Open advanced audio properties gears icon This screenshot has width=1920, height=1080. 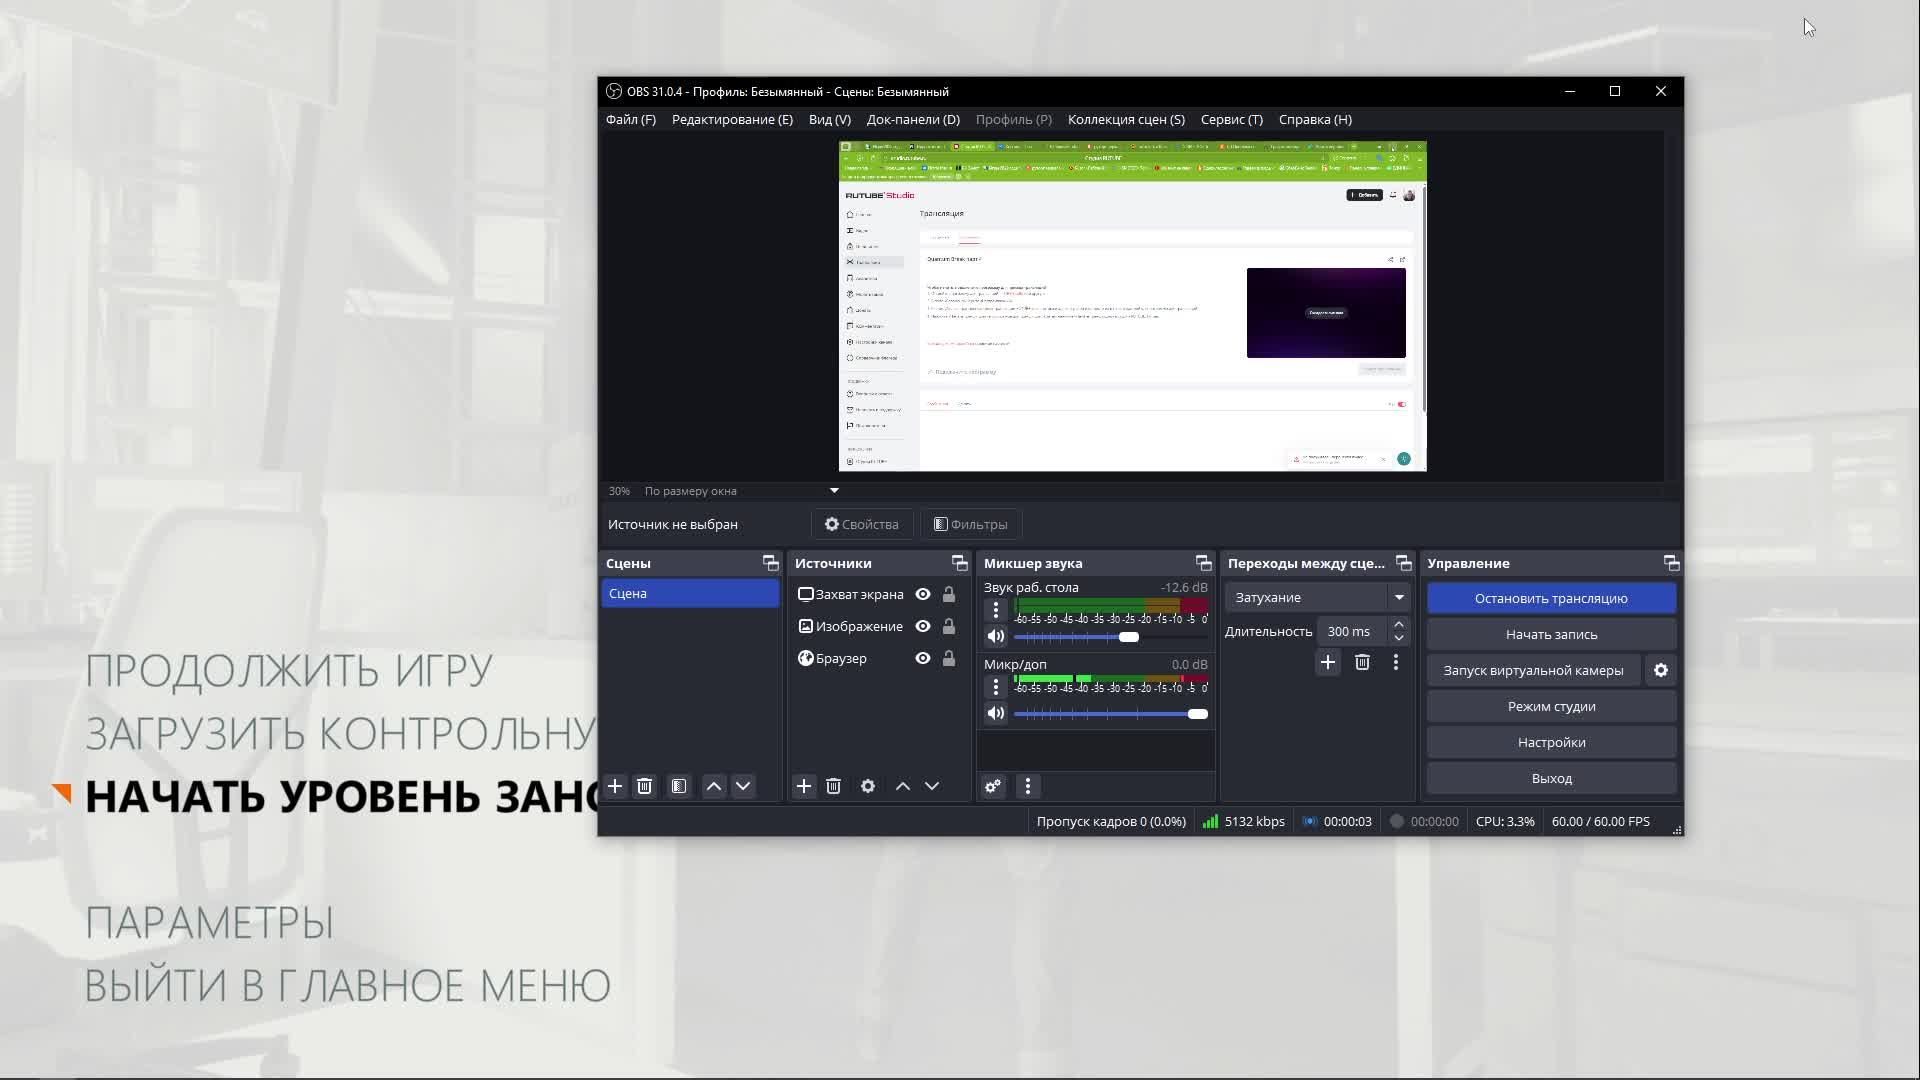coord(993,786)
